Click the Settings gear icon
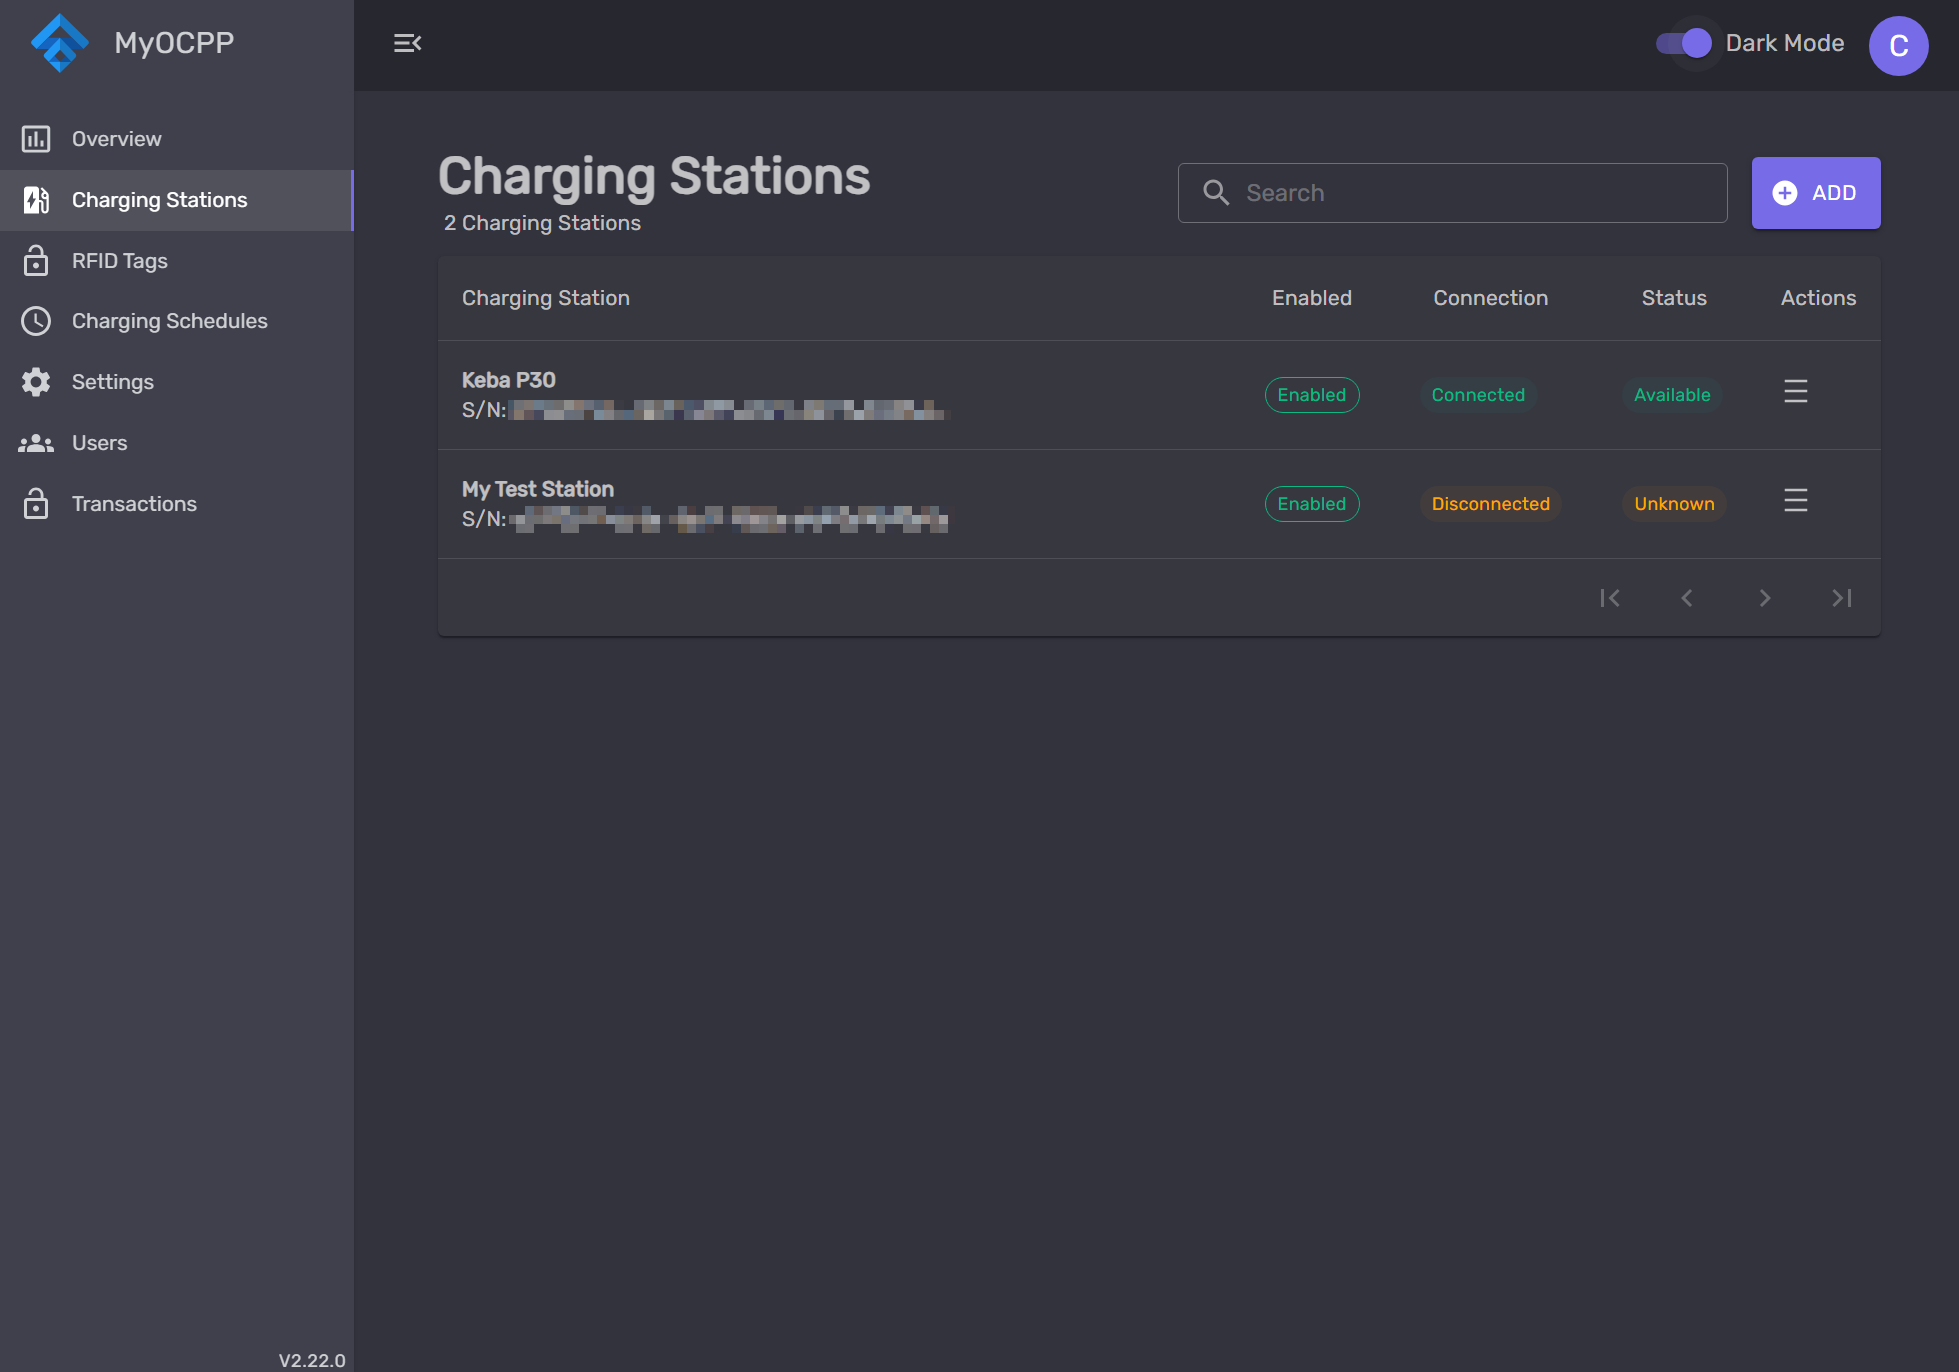Image resolution: width=1959 pixels, height=1372 pixels. pyautogui.click(x=36, y=382)
